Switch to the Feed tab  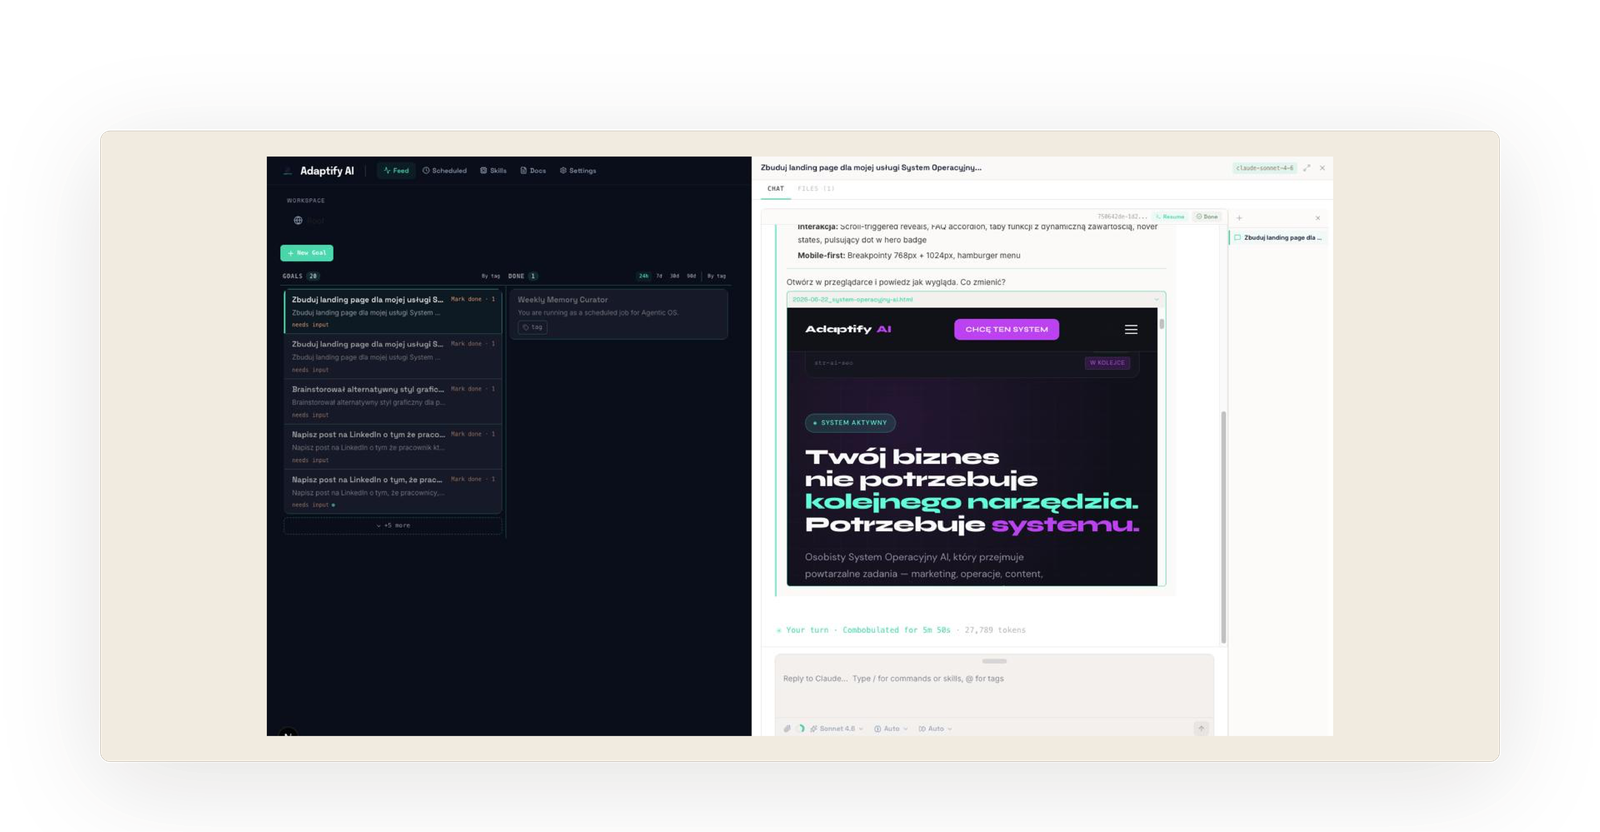[x=396, y=171]
